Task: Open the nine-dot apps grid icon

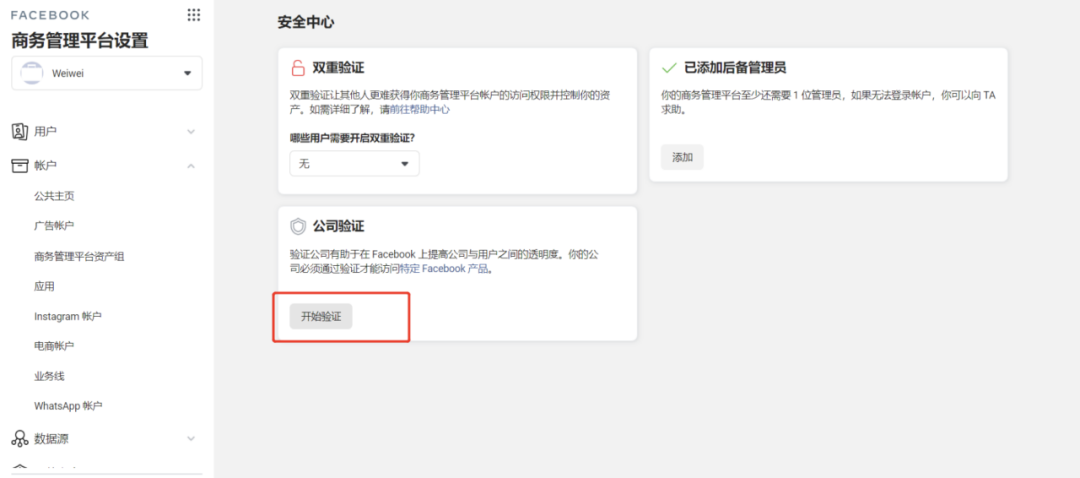Action: [194, 14]
